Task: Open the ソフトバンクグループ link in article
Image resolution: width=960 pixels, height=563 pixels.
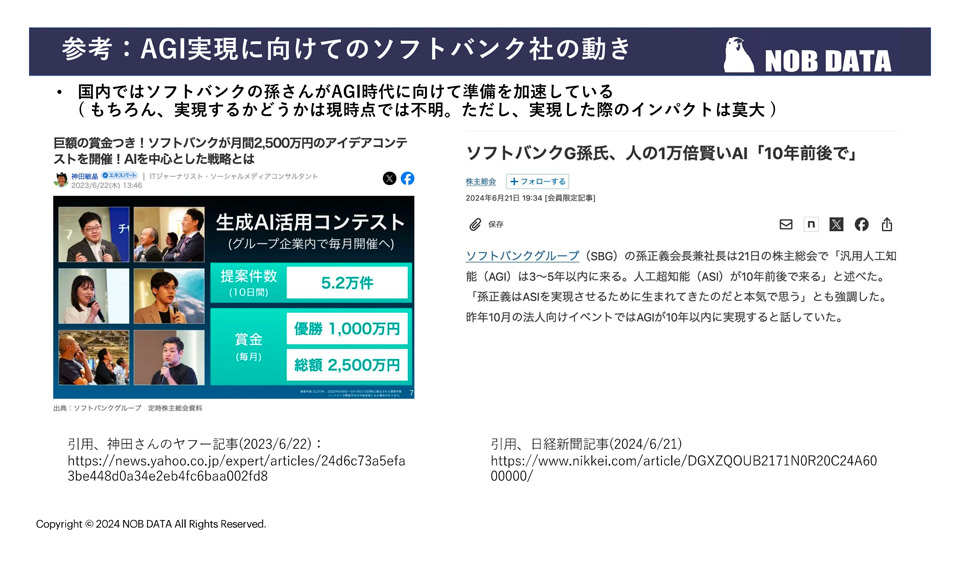Action: click(x=522, y=256)
